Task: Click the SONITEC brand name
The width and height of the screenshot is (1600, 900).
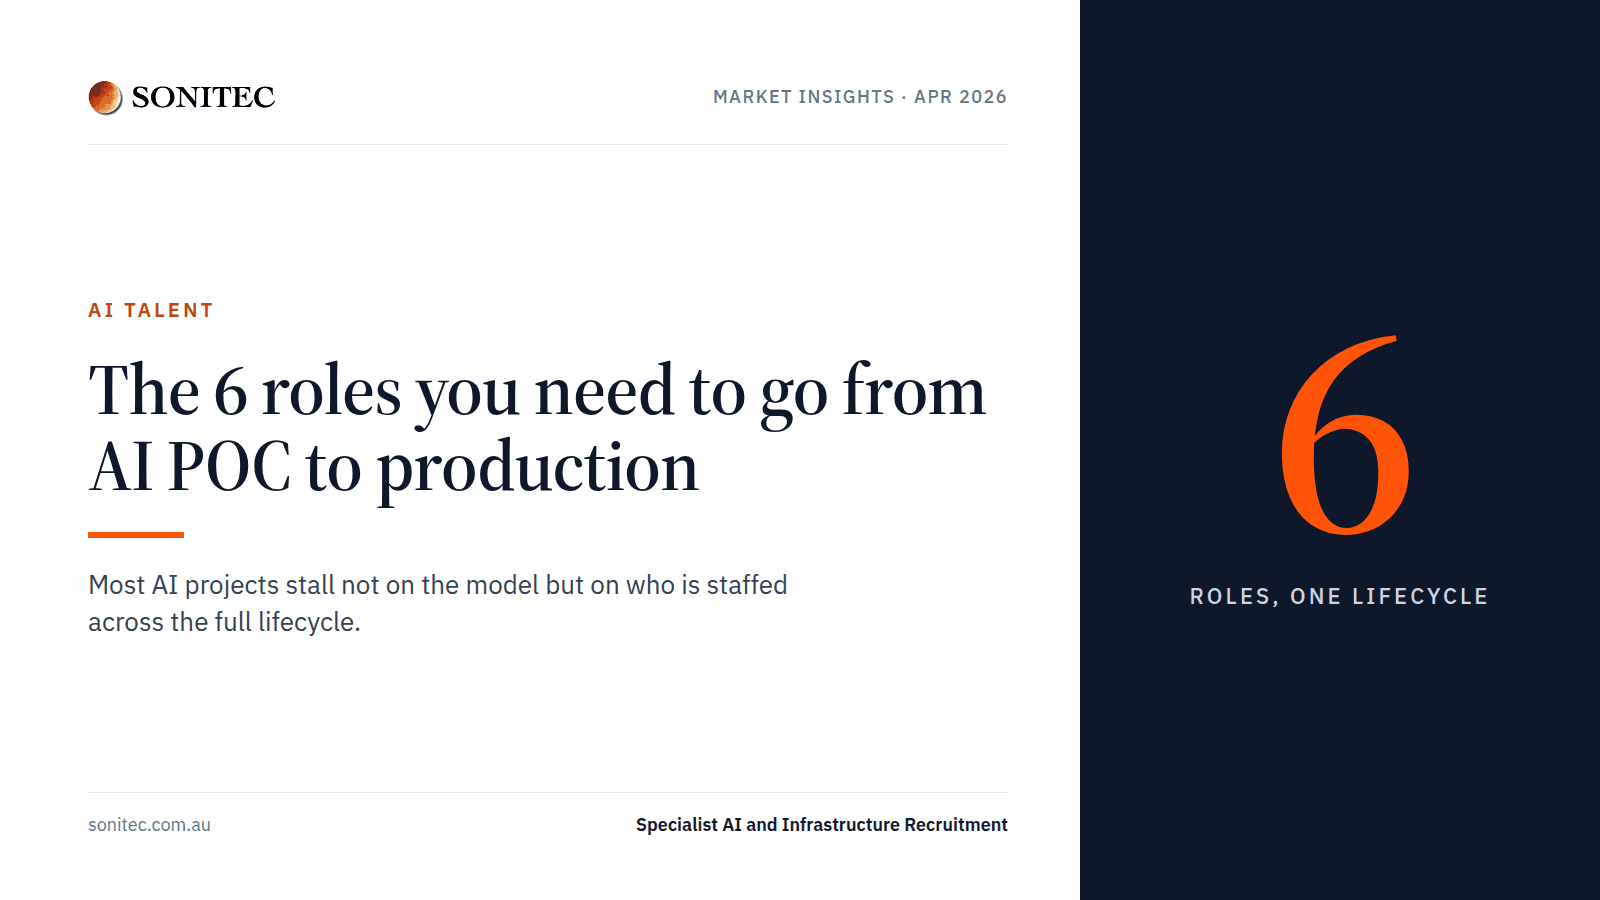Action: coord(203,97)
